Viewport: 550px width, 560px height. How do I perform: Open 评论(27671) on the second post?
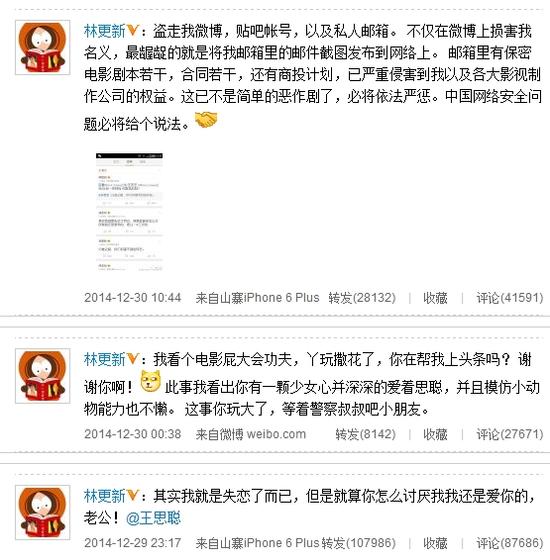coord(510,434)
